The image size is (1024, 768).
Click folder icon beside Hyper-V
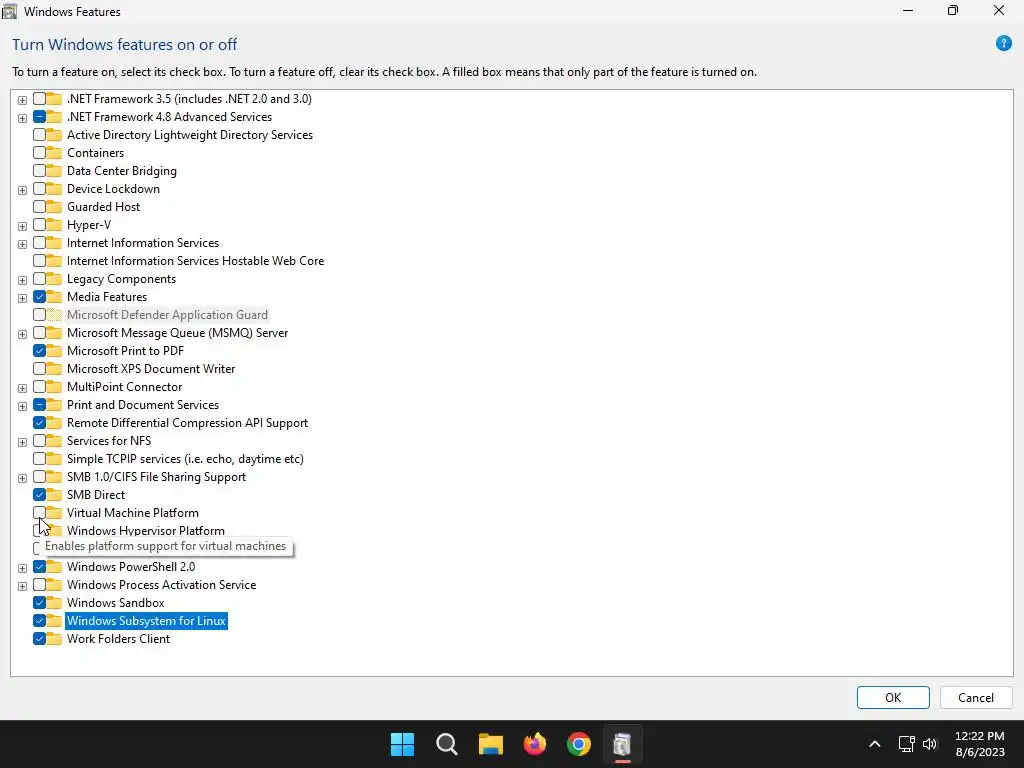(54, 225)
